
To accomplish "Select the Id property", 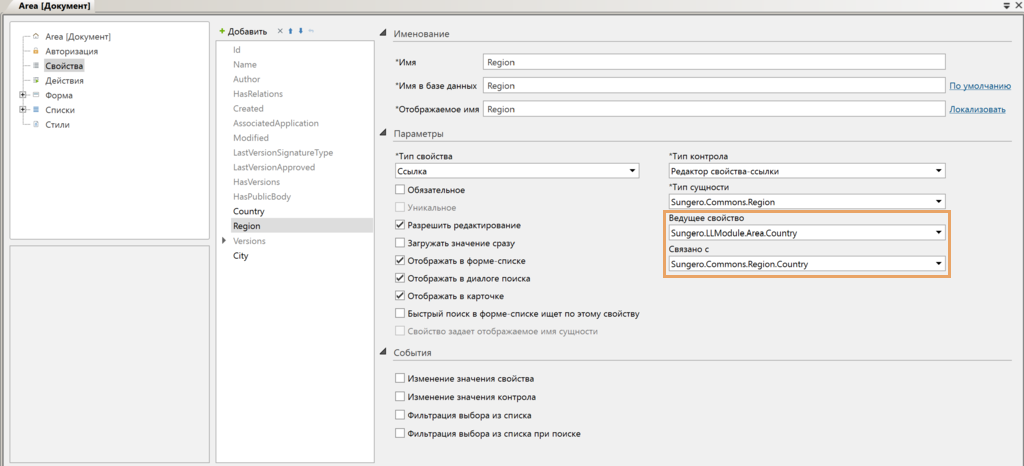I will click(x=237, y=50).
